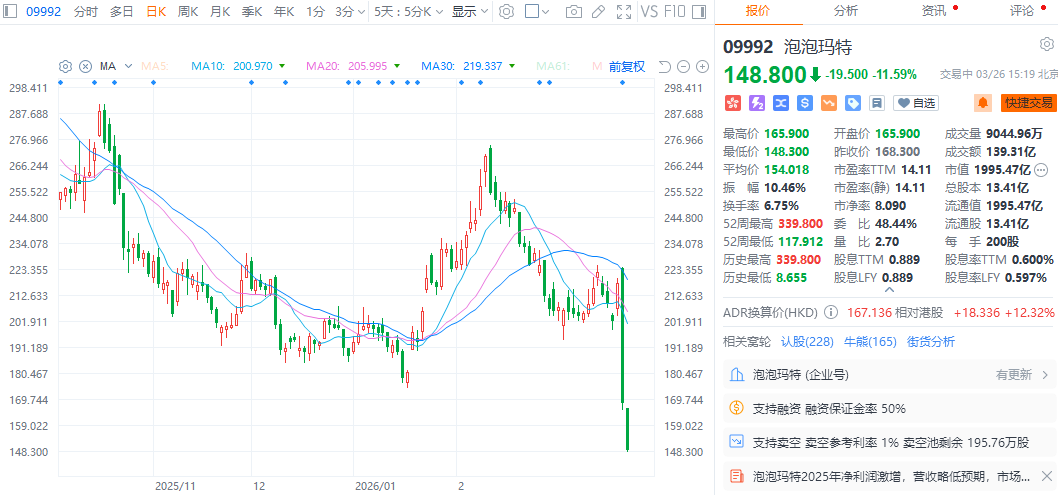1058x495 pixels.
Task: Toggle the left sidebar panel icon
Action: (11, 11)
